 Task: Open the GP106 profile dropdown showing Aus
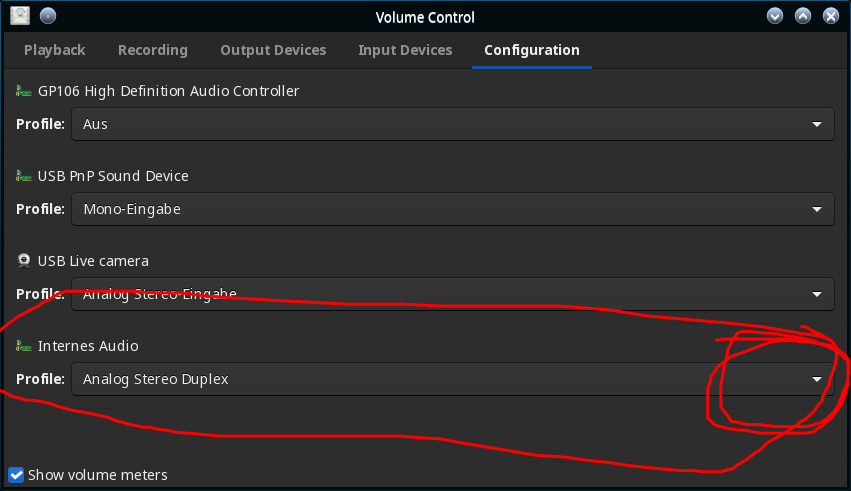point(453,124)
